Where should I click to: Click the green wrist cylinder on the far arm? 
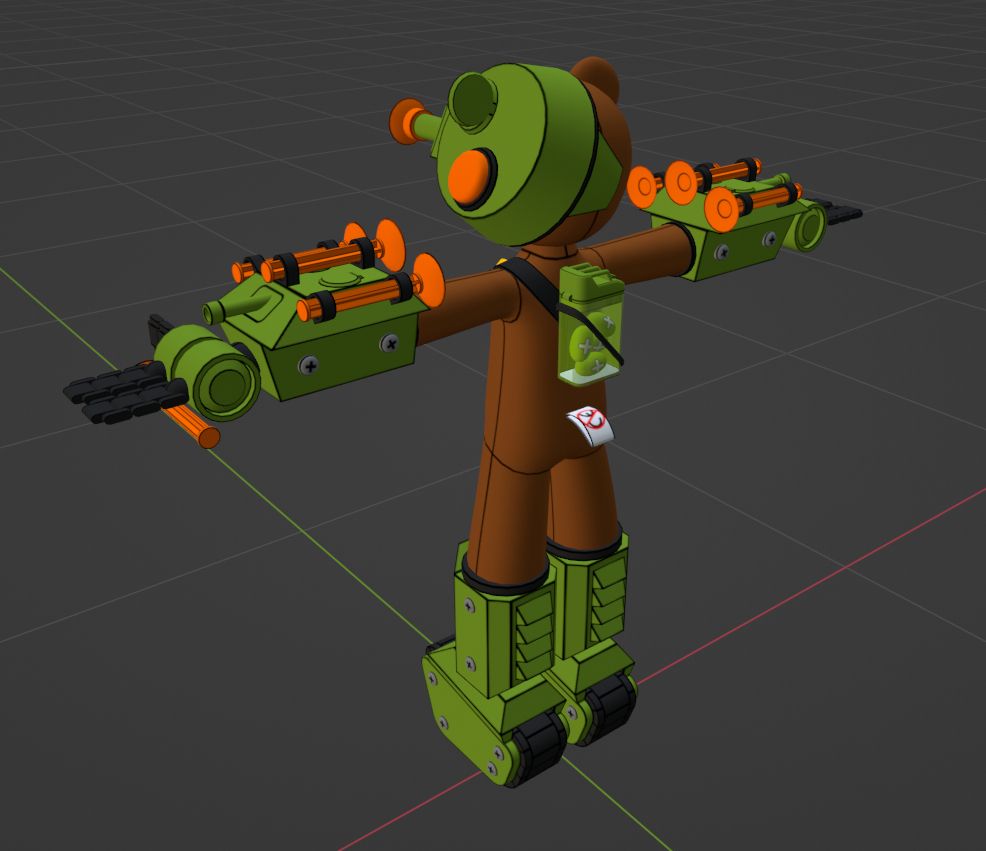coord(808,226)
